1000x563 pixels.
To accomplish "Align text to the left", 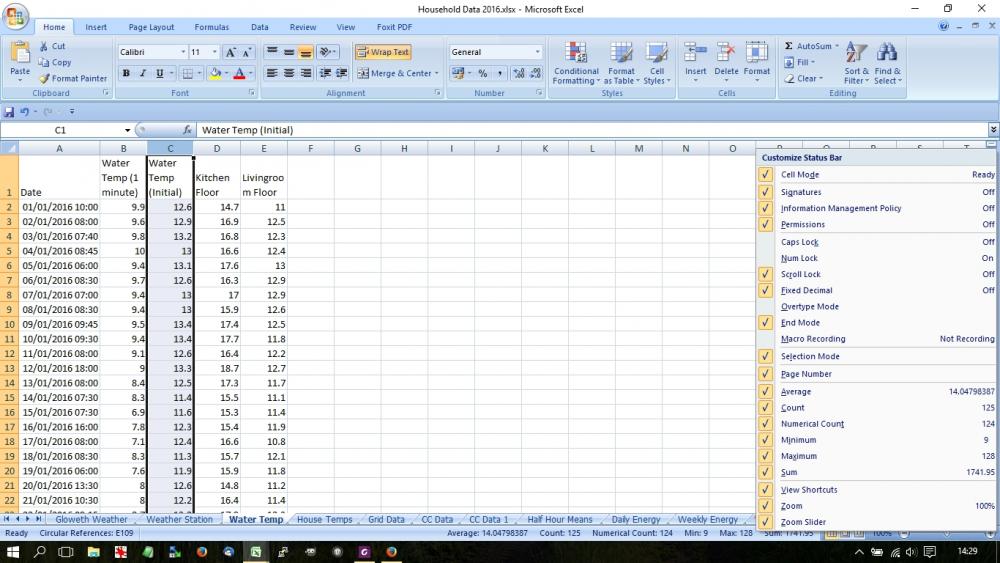I will point(272,73).
